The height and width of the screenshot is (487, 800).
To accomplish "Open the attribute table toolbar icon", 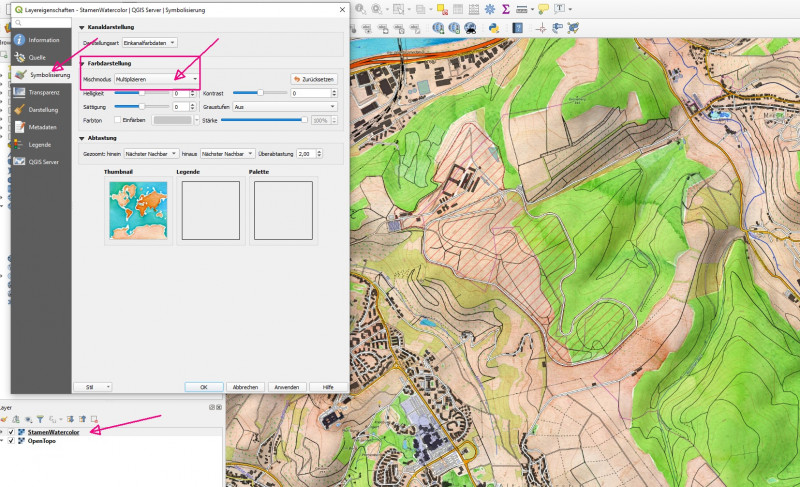I will (457, 9).
